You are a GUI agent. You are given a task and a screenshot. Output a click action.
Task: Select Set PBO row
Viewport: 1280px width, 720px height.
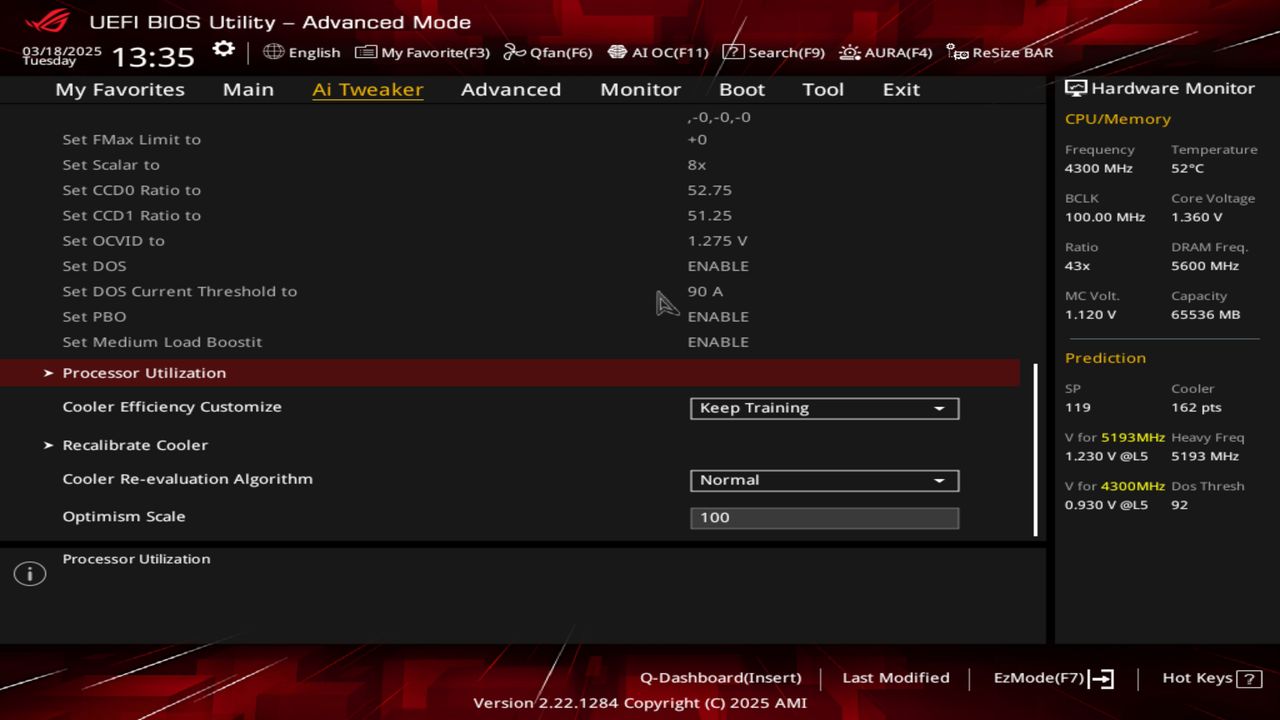(x=510, y=317)
